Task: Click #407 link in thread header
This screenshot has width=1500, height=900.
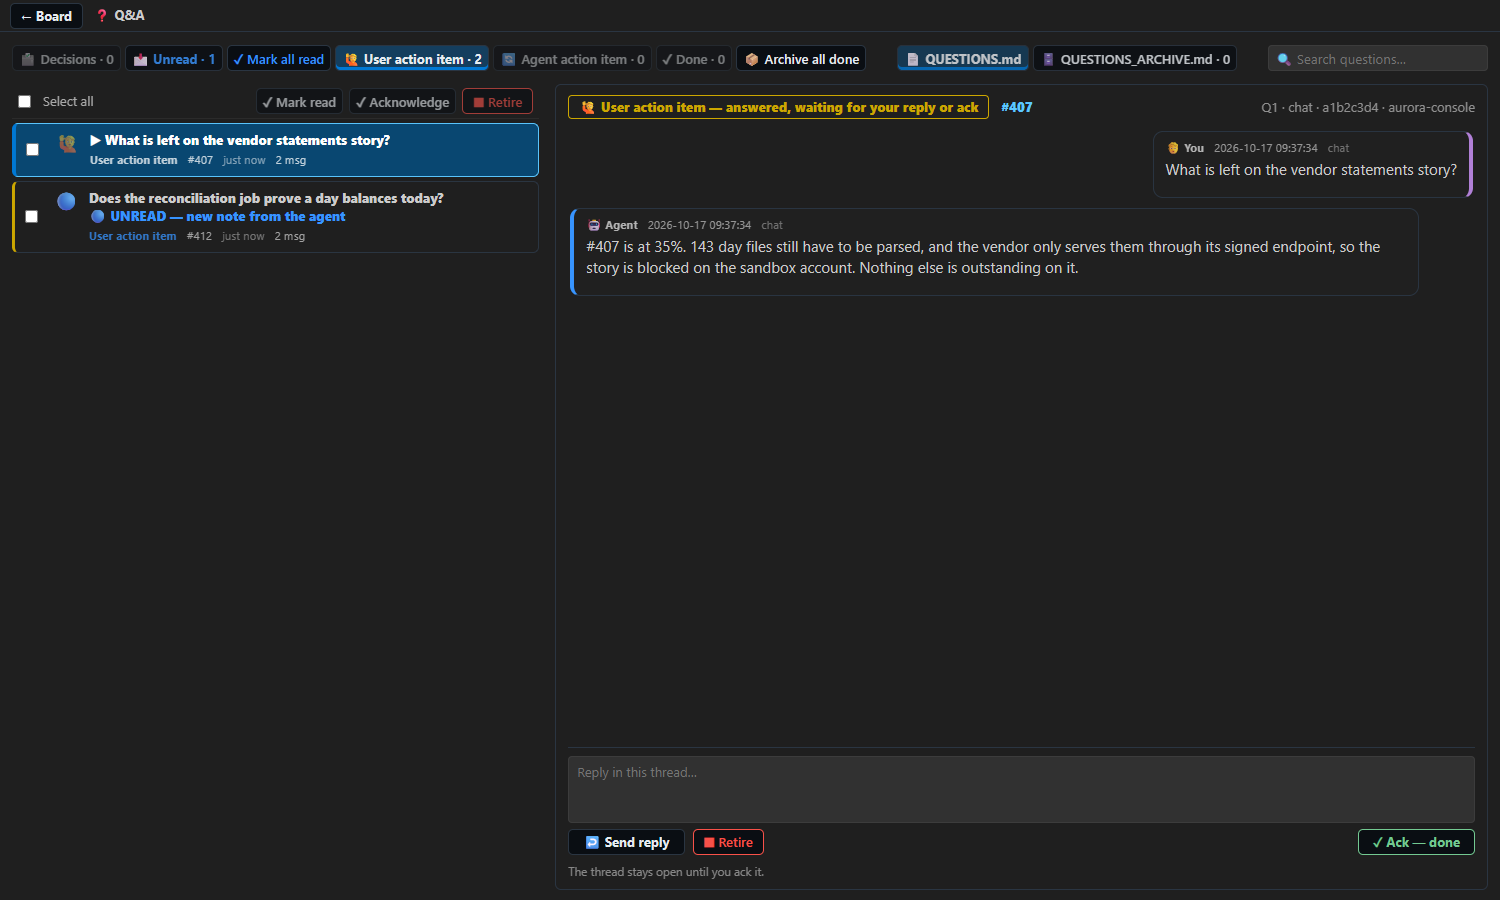Action: click(x=1016, y=107)
